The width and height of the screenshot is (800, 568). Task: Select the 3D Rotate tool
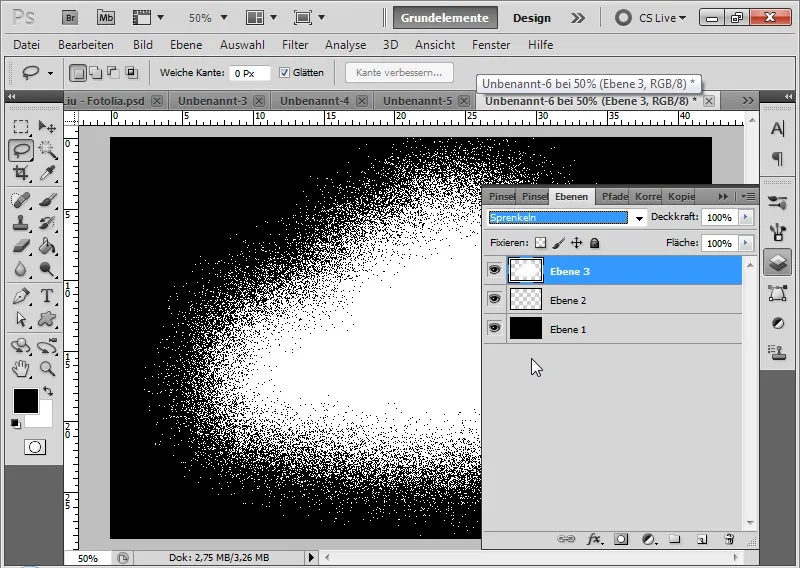coord(21,345)
